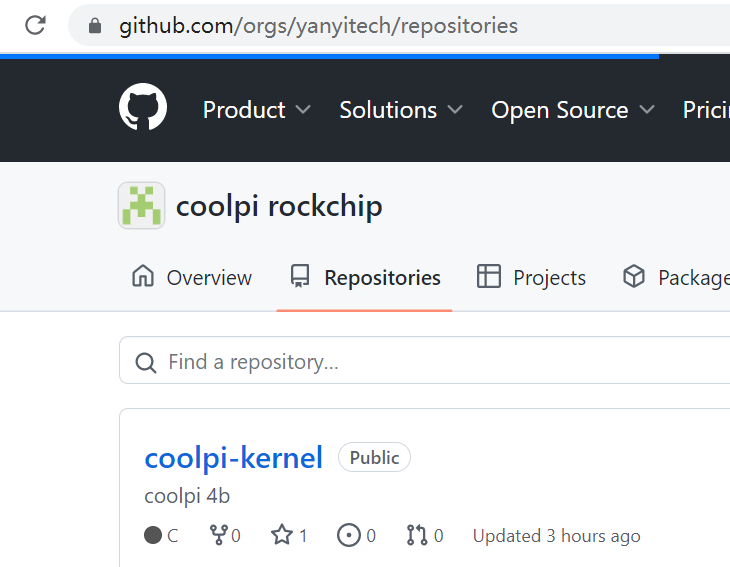Reload the page with the browser refresh icon

click(35, 25)
